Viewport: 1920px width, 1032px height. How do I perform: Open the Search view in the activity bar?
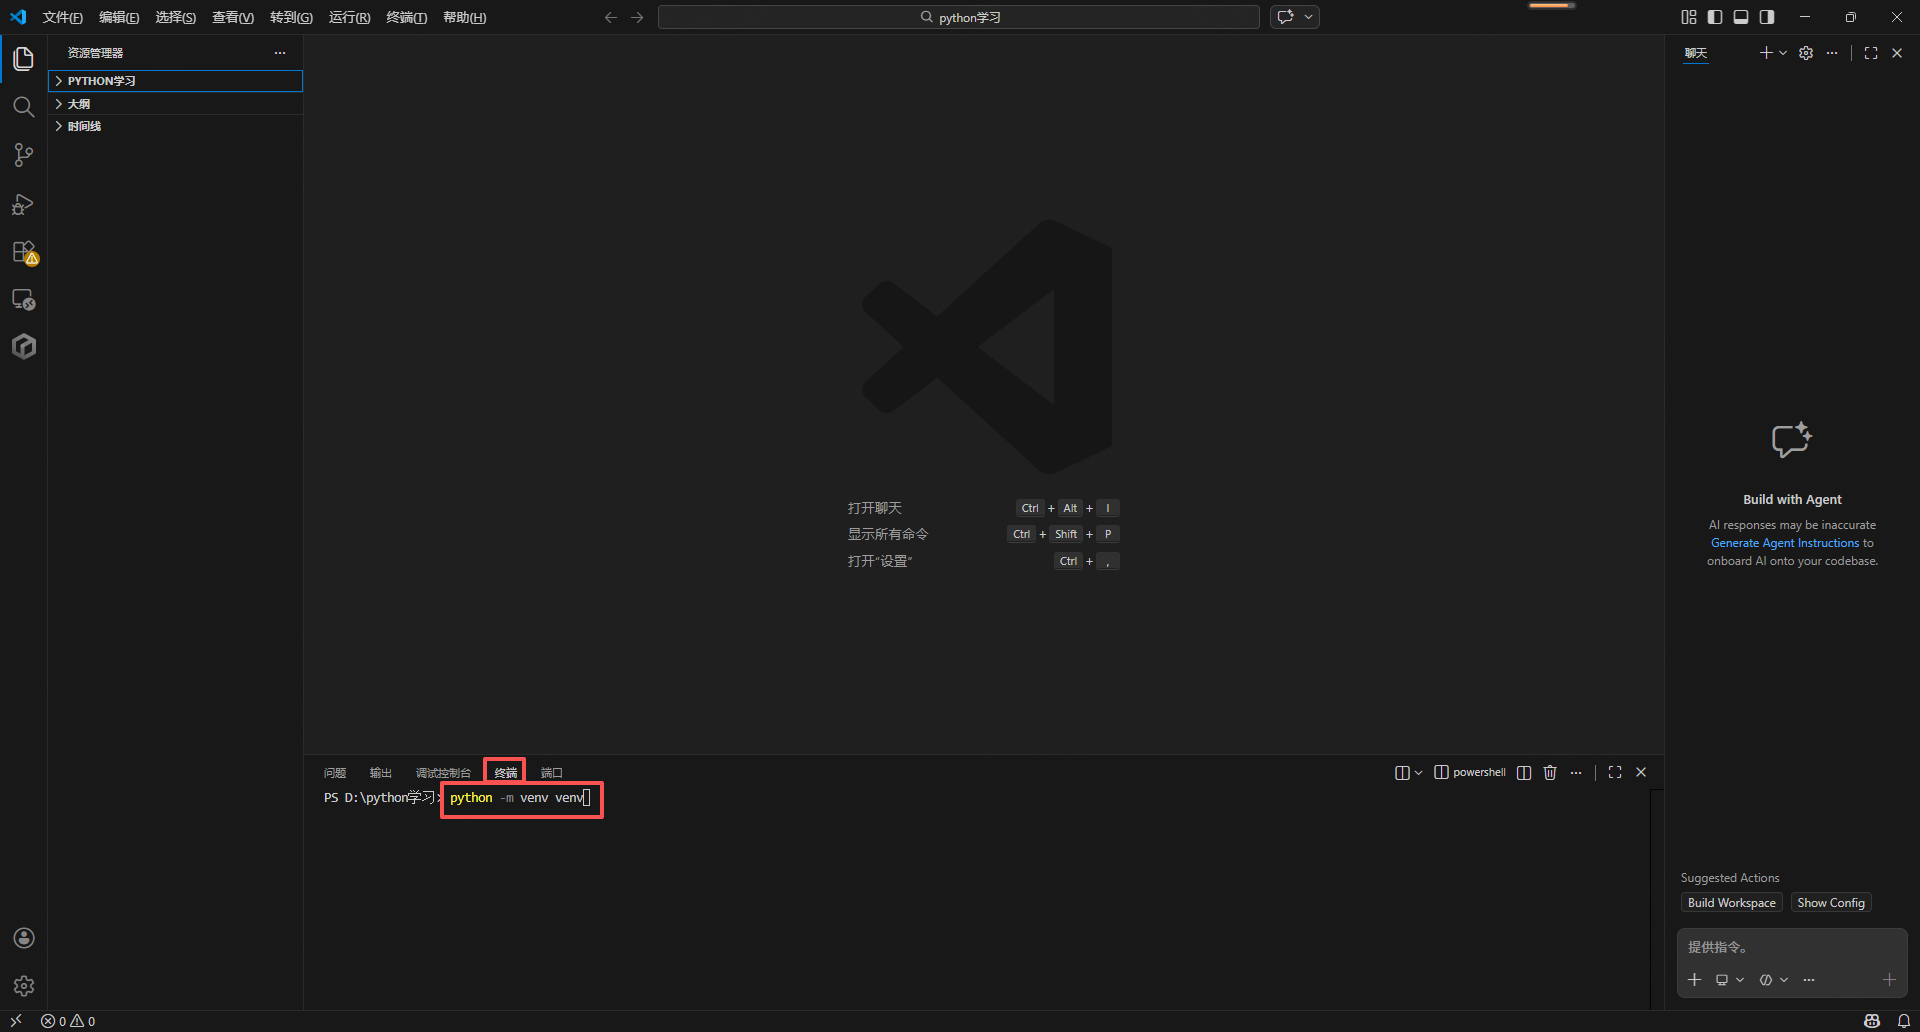[24, 107]
